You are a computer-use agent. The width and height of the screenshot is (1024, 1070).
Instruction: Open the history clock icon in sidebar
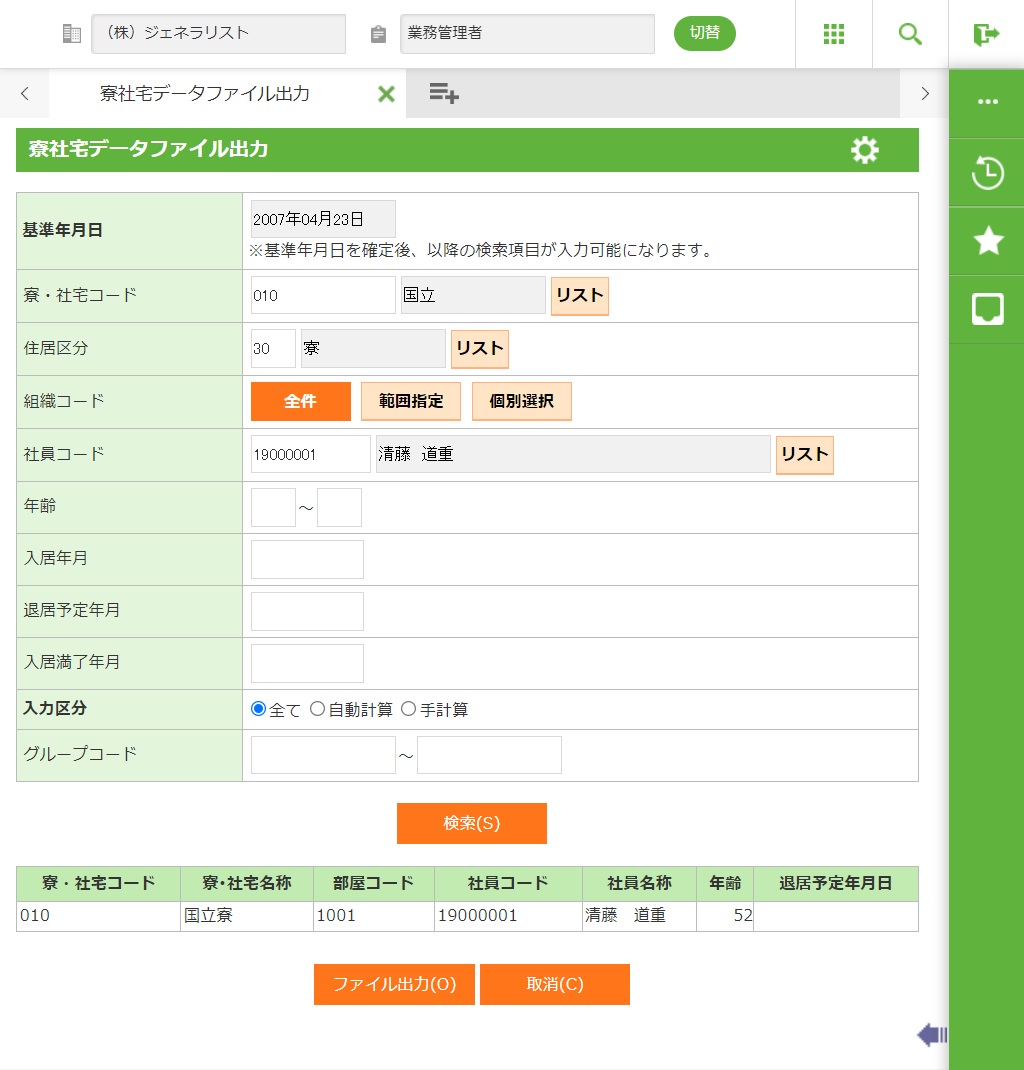(x=987, y=173)
